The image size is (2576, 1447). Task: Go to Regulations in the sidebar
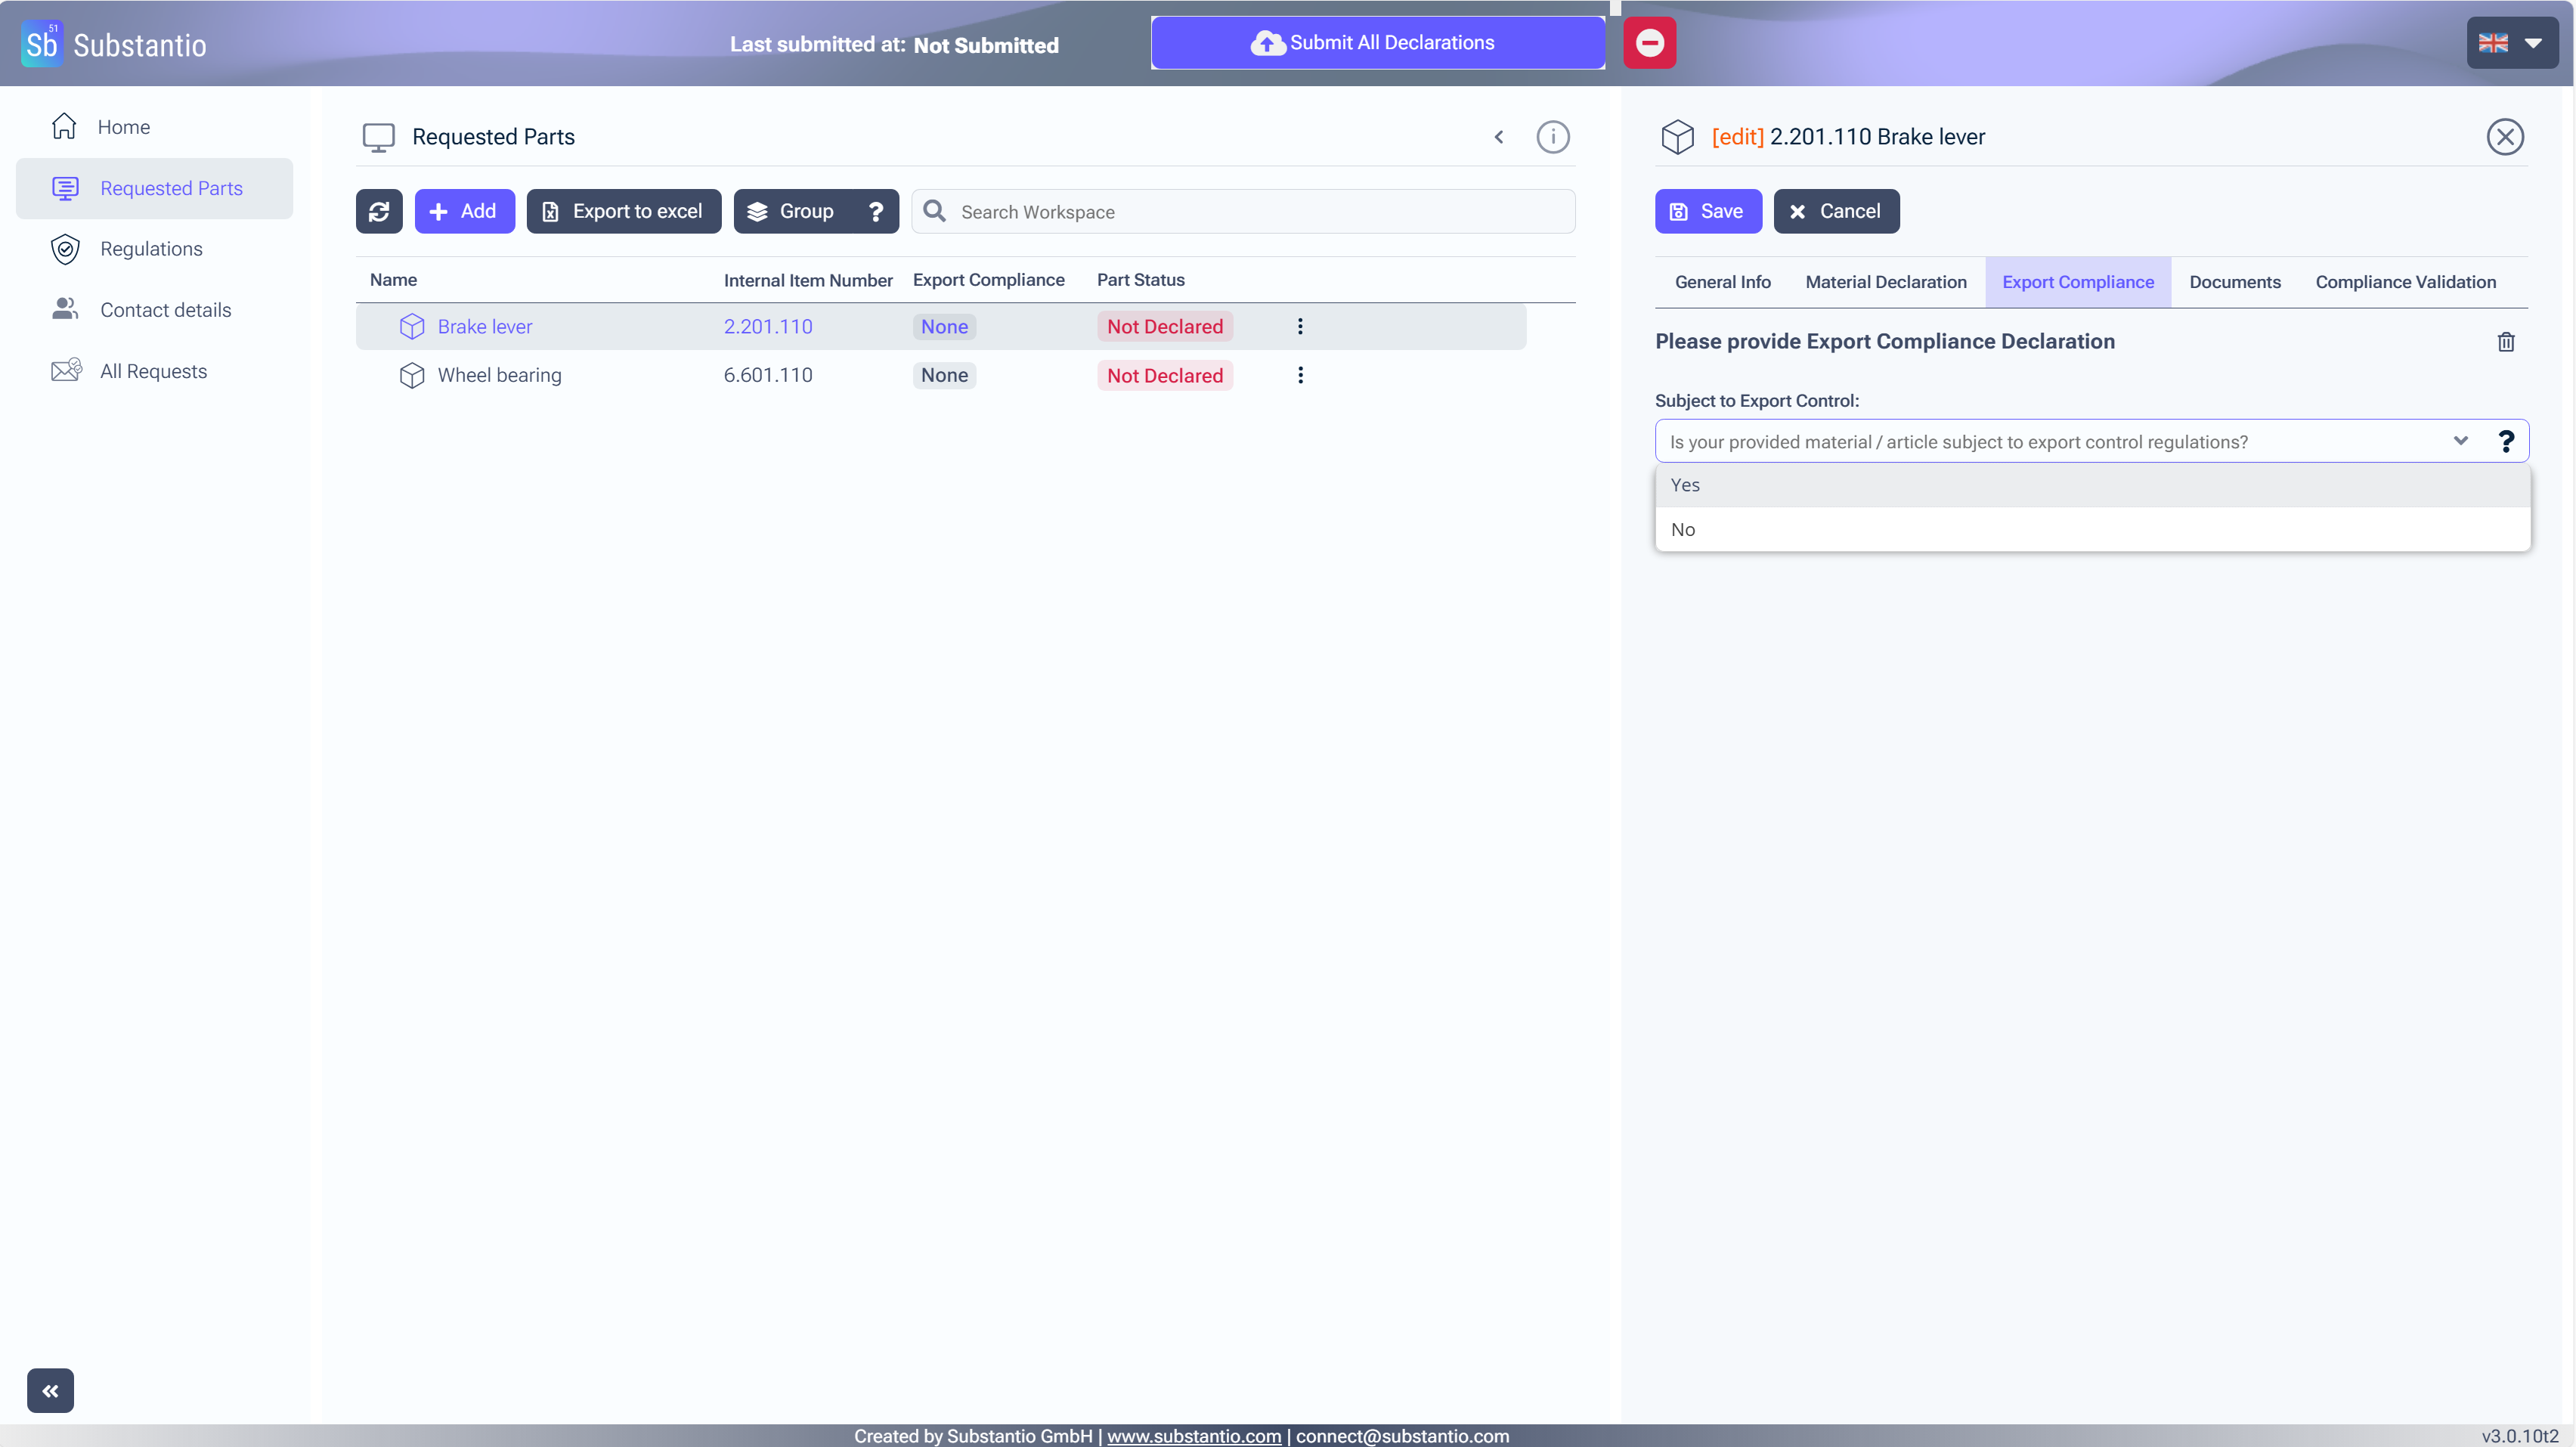tap(151, 249)
